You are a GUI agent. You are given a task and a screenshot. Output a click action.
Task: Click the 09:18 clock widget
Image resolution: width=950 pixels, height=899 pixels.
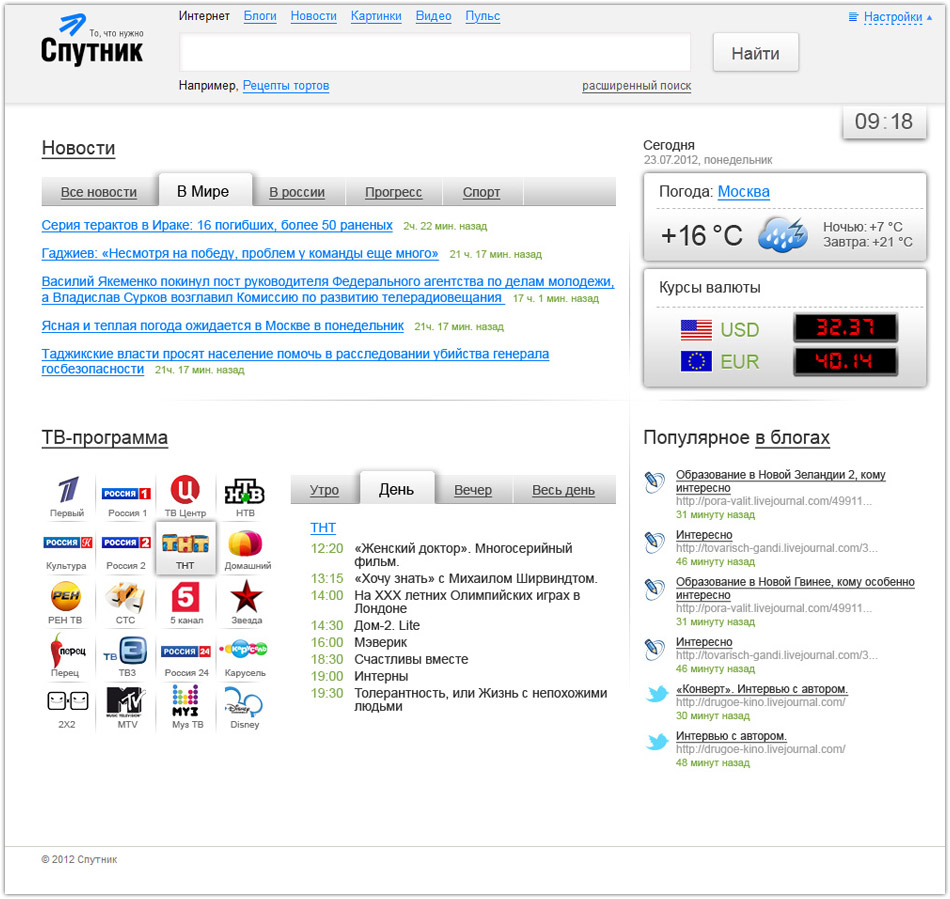pyautogui.click(x=884, y=121)
